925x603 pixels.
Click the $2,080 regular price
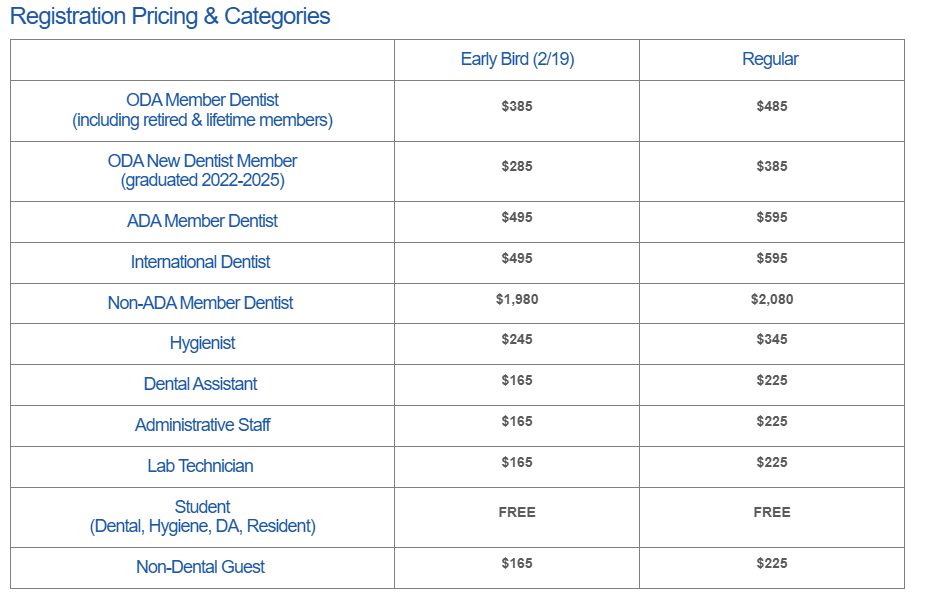(772, 299)
